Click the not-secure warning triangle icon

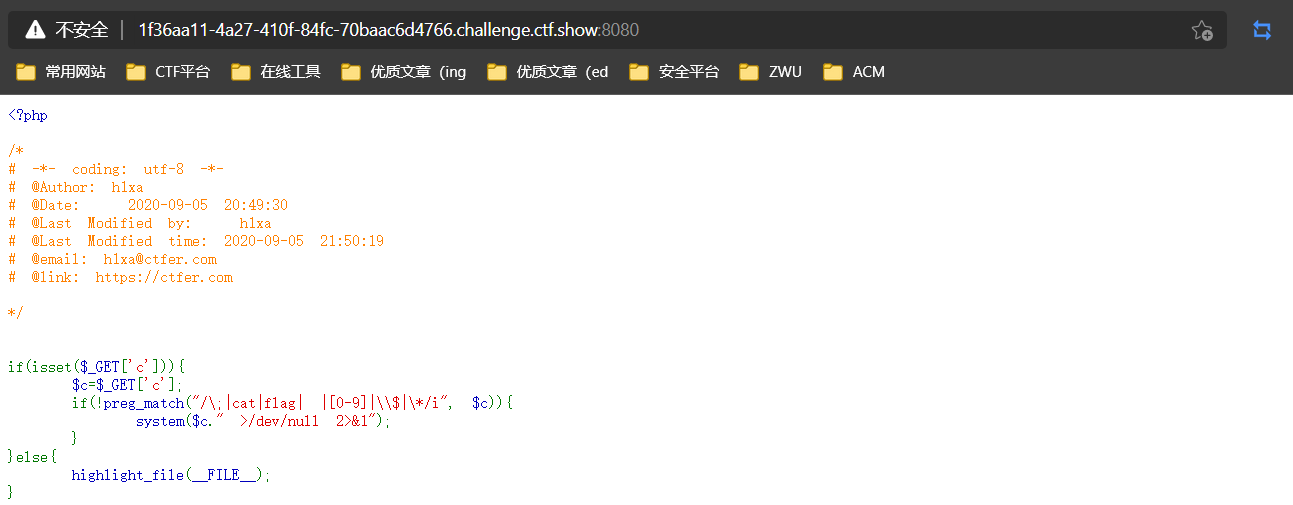click(x=35, y=30)
